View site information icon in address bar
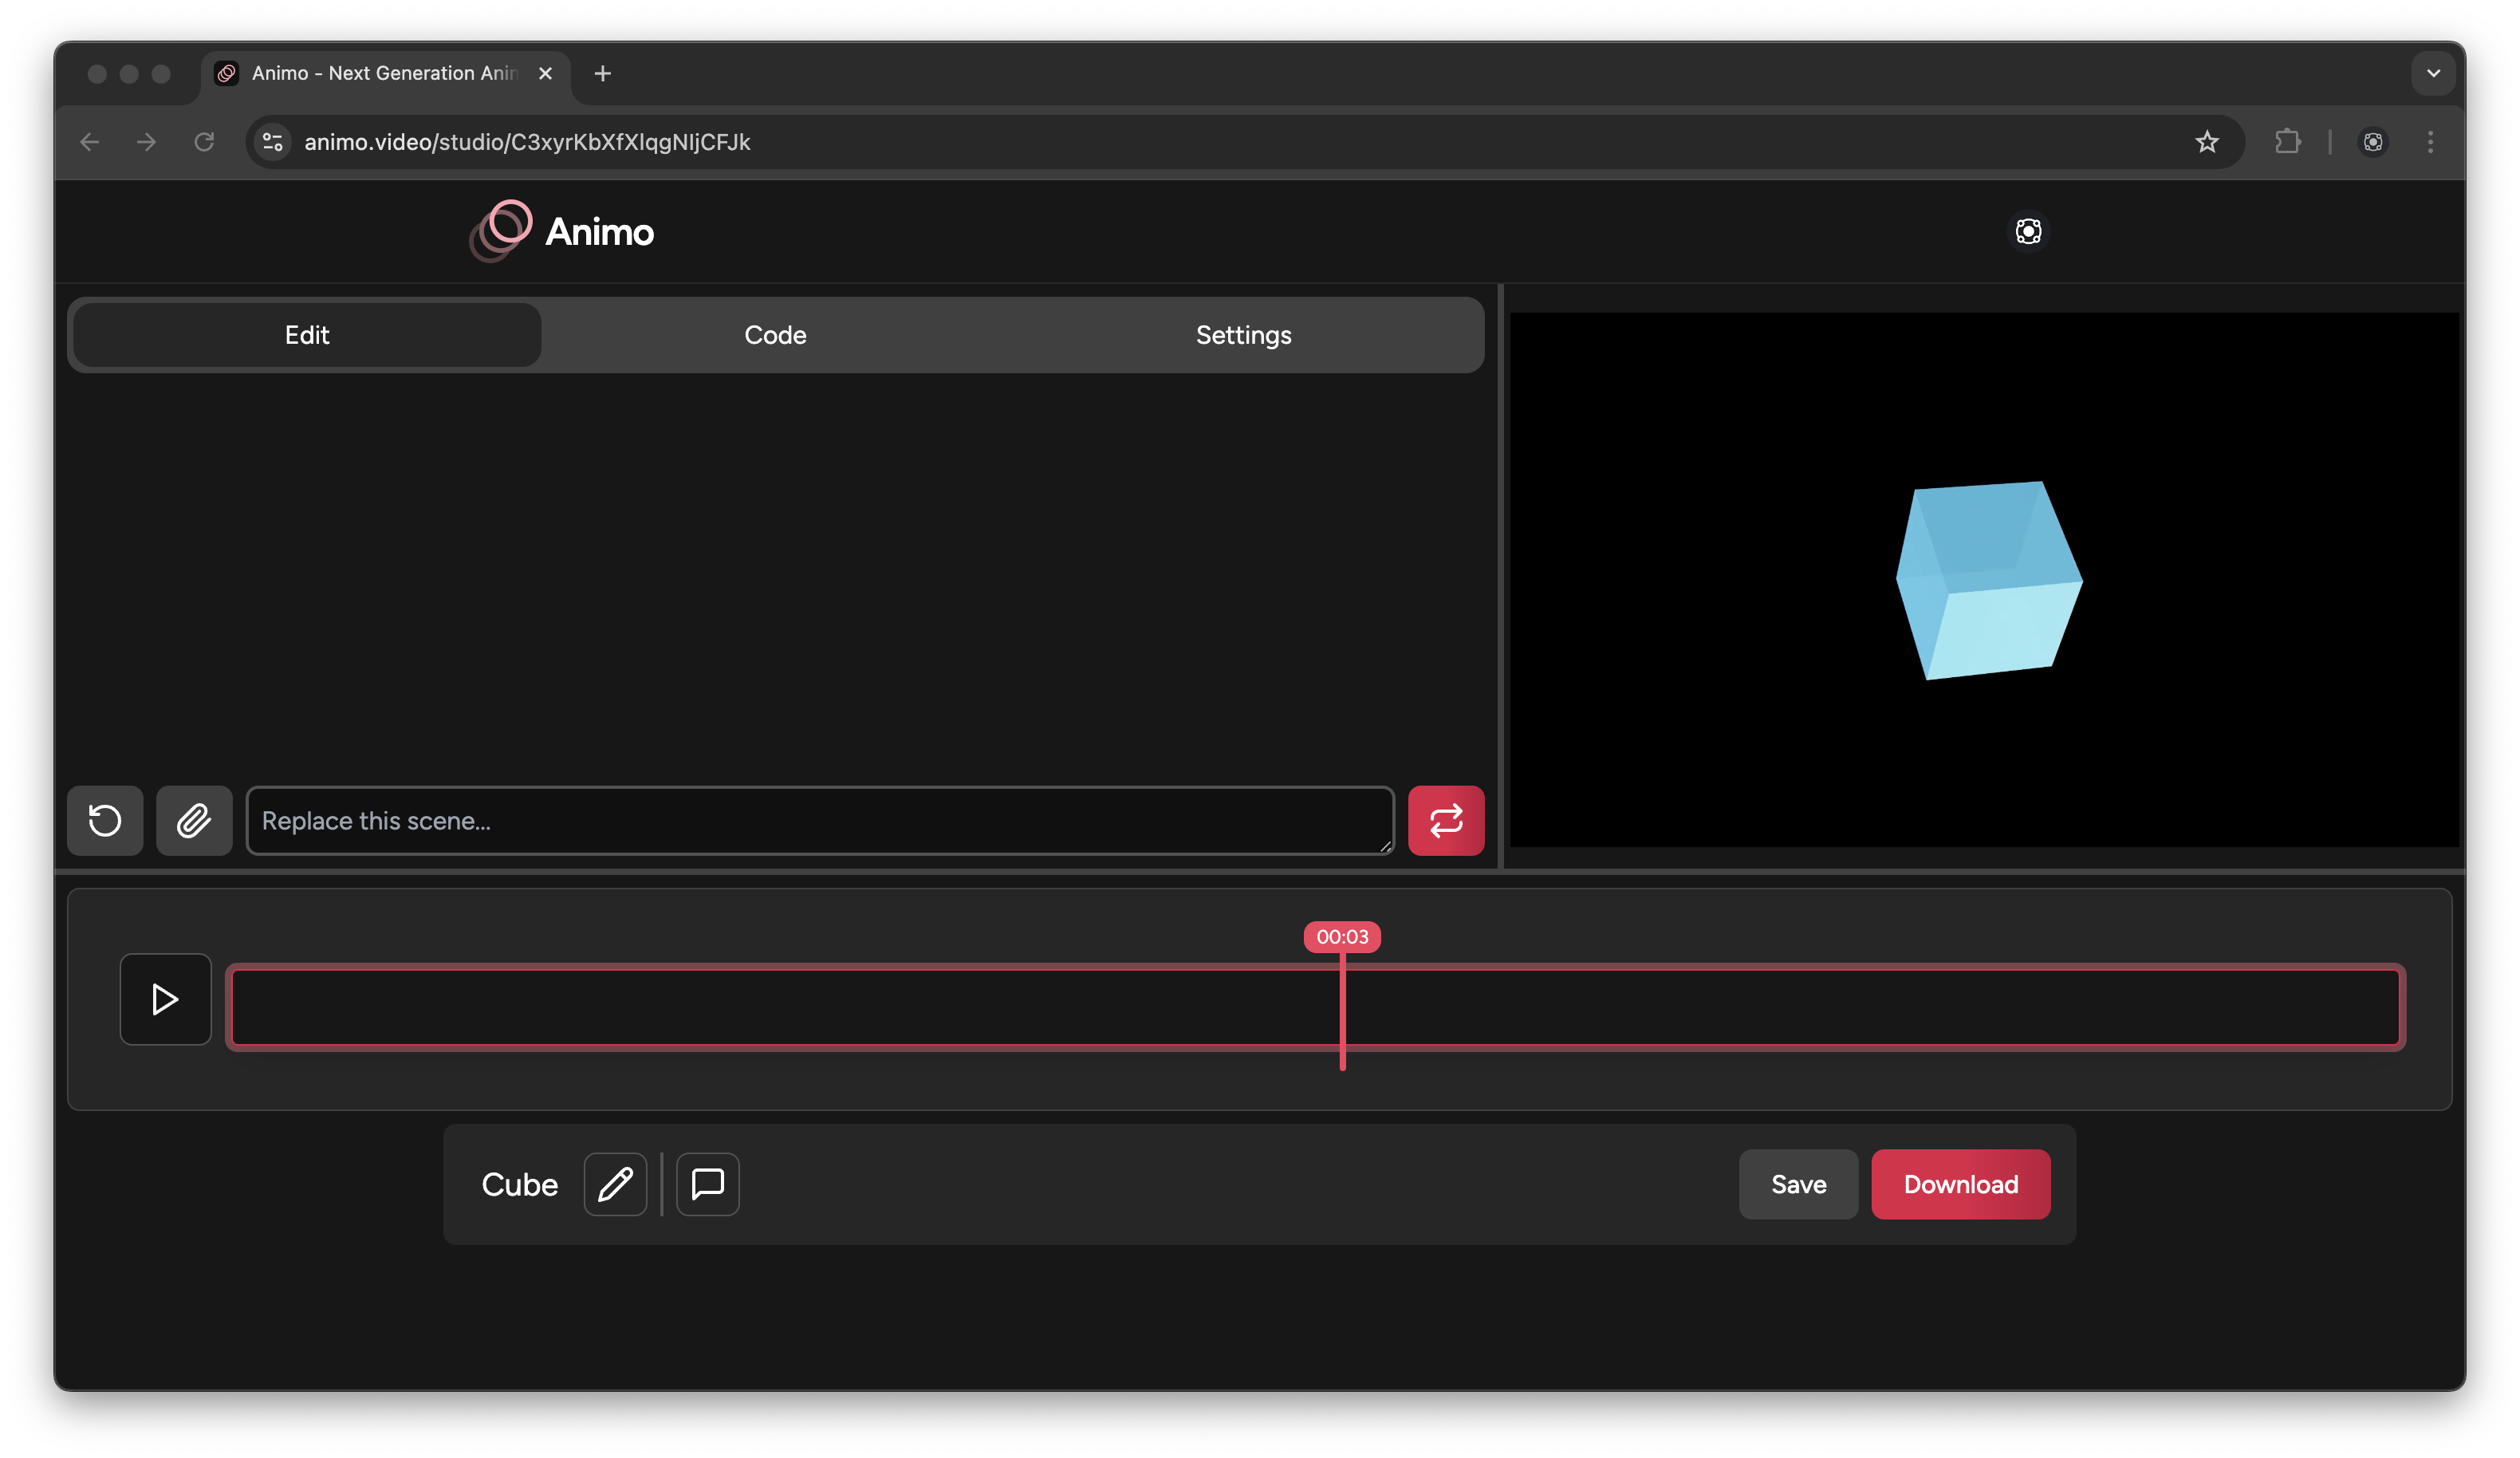The width and height of the screenshot is (2520, 1458). tap(272, 142)
